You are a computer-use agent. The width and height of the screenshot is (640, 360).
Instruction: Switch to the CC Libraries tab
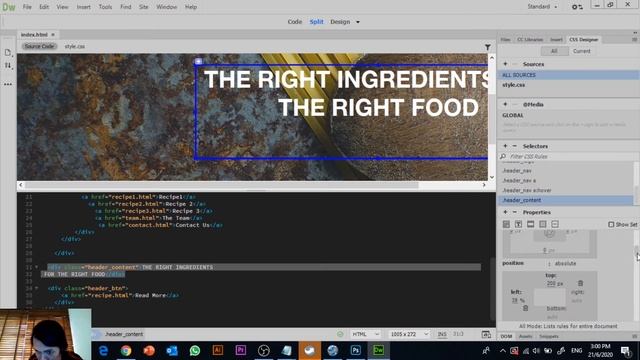point(530,40)
